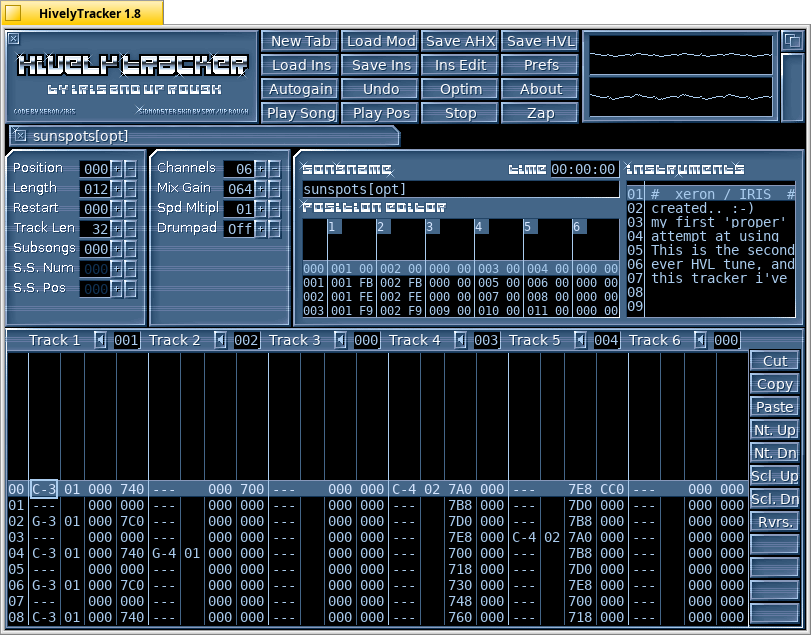The width and height of the screenshot is (811, 635).
Task: Click the Scl. Up button
Action: [x=774, y=476]
